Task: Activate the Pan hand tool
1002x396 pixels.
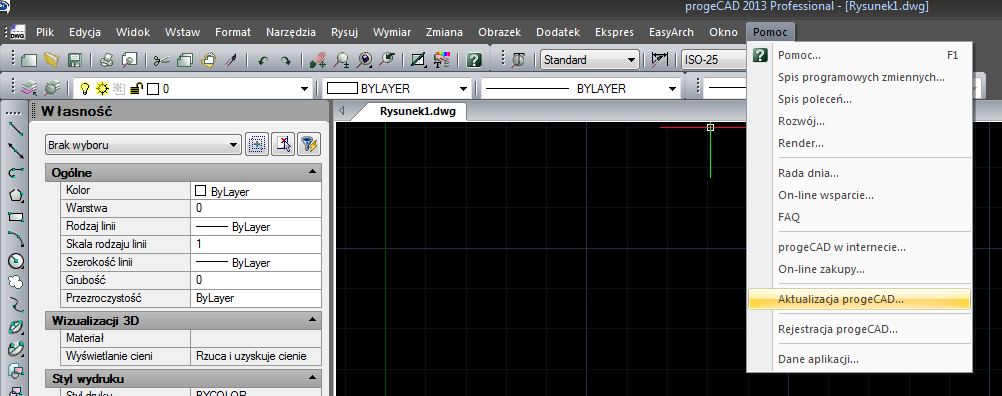Action: (318, 60)
